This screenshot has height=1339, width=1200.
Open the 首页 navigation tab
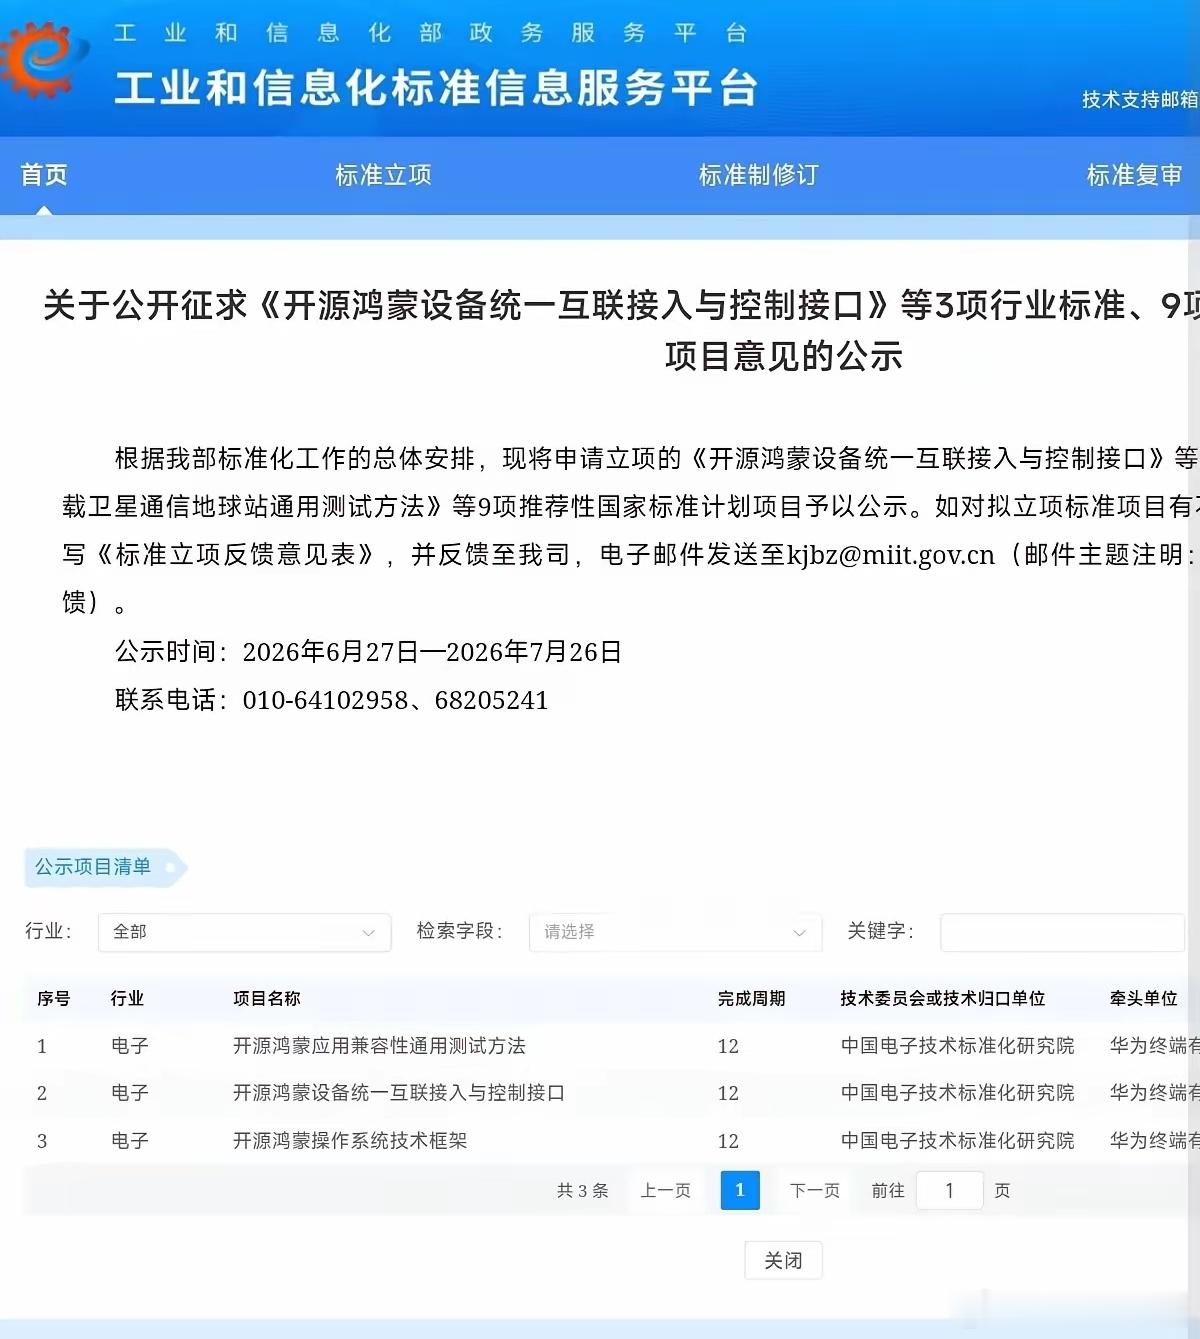pyautogui.click(x=44, y=175)
